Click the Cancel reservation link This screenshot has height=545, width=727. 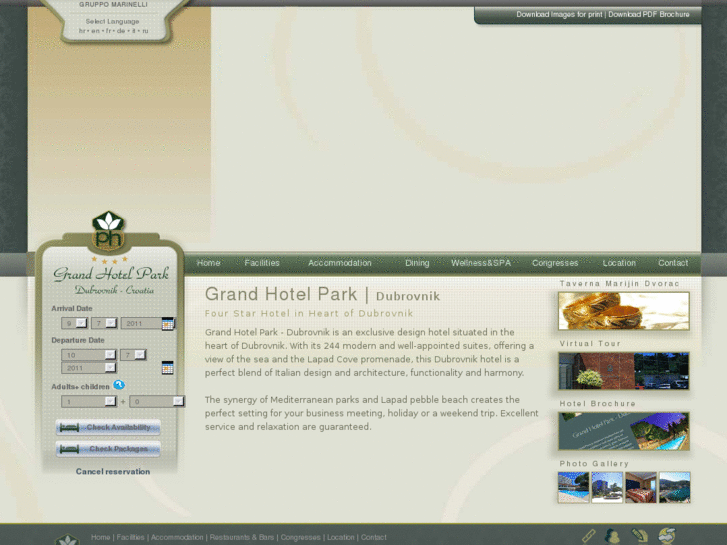pos(113,472)
